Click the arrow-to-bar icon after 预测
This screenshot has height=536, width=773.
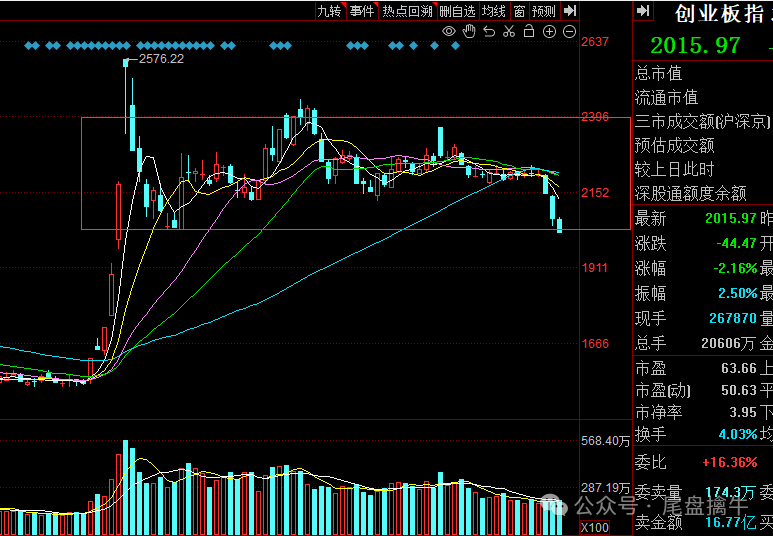[x=570, y=10]
